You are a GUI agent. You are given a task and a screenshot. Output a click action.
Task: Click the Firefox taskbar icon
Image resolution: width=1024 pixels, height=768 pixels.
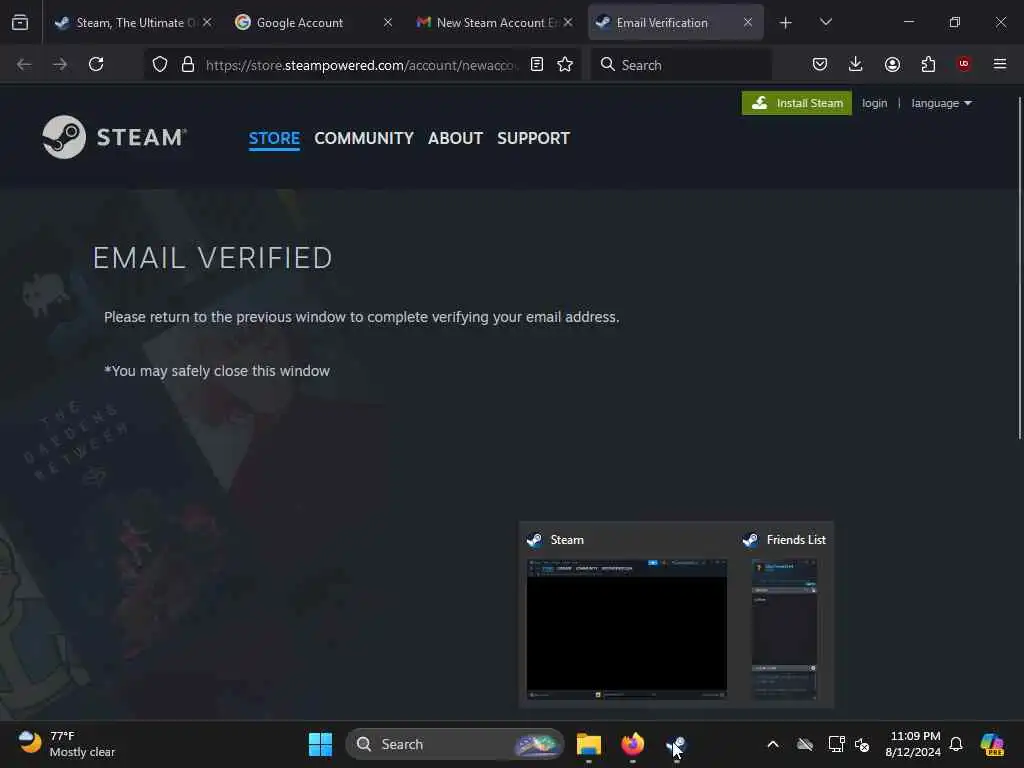pyautogui.click(x=632, y=744)
